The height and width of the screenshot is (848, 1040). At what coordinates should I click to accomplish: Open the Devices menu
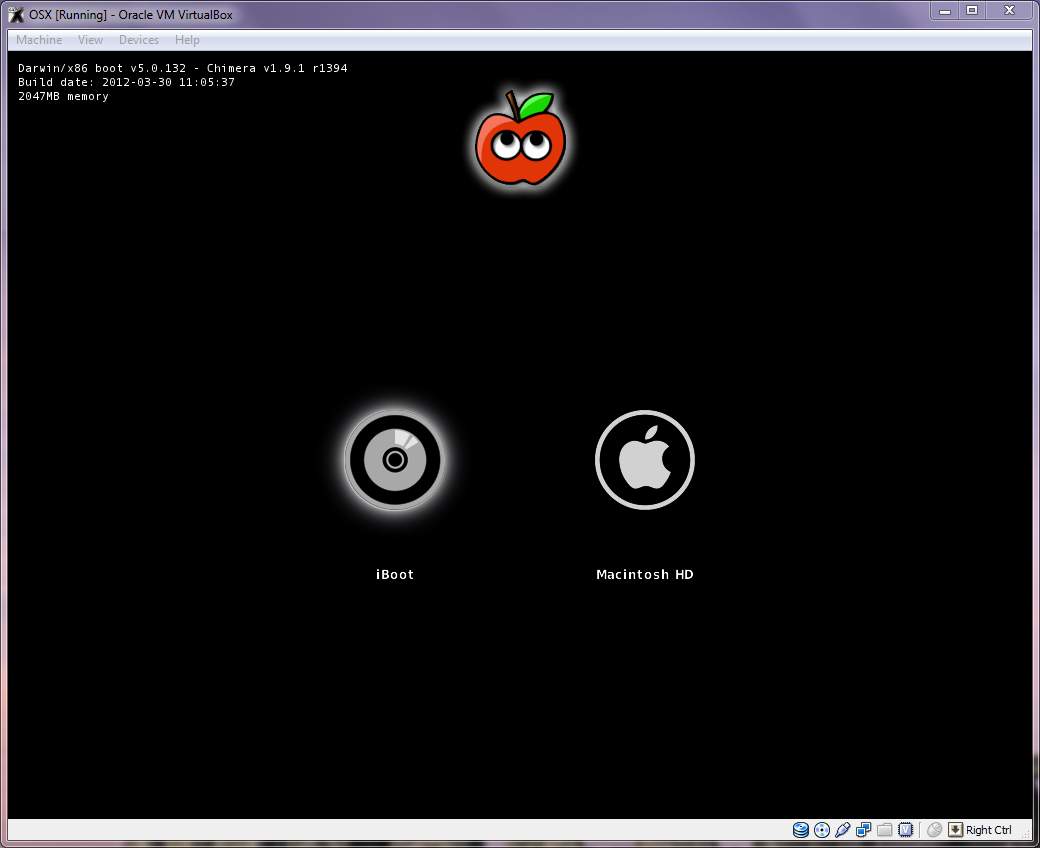(138, 40)
